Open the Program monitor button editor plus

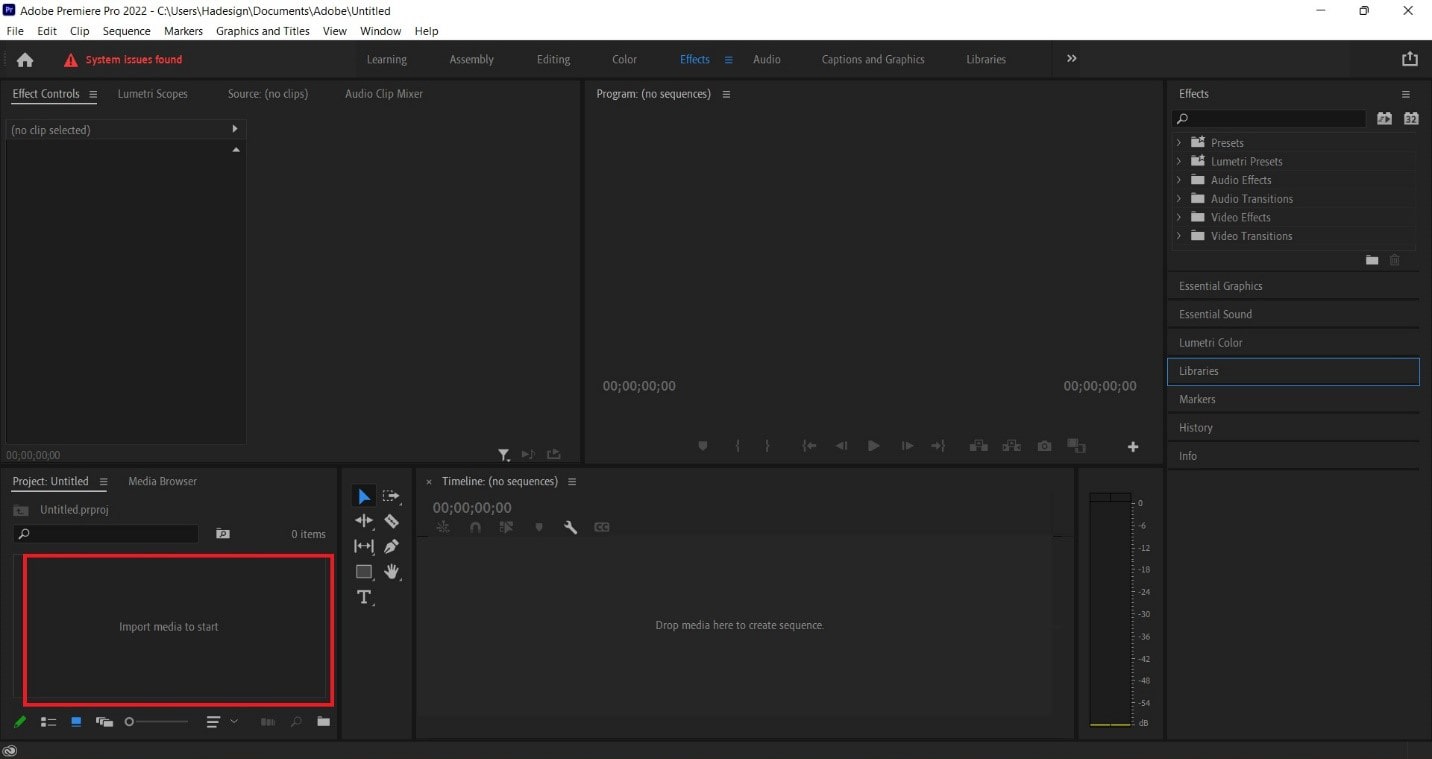pos(1133,447)
